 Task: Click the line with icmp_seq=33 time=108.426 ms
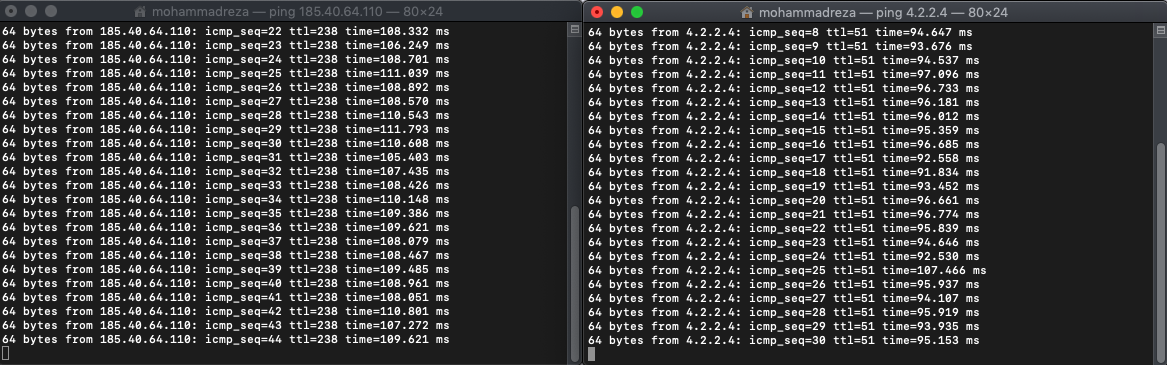point(226,186)
